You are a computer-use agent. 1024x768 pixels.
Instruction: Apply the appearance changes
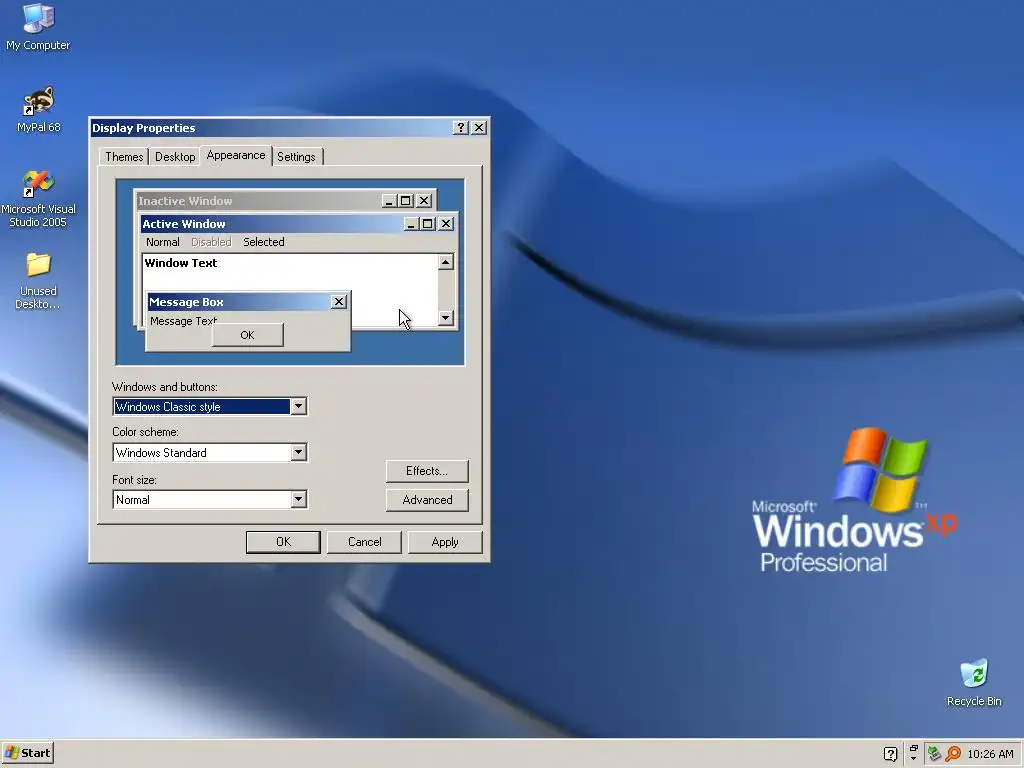click(x=445, y=542)
